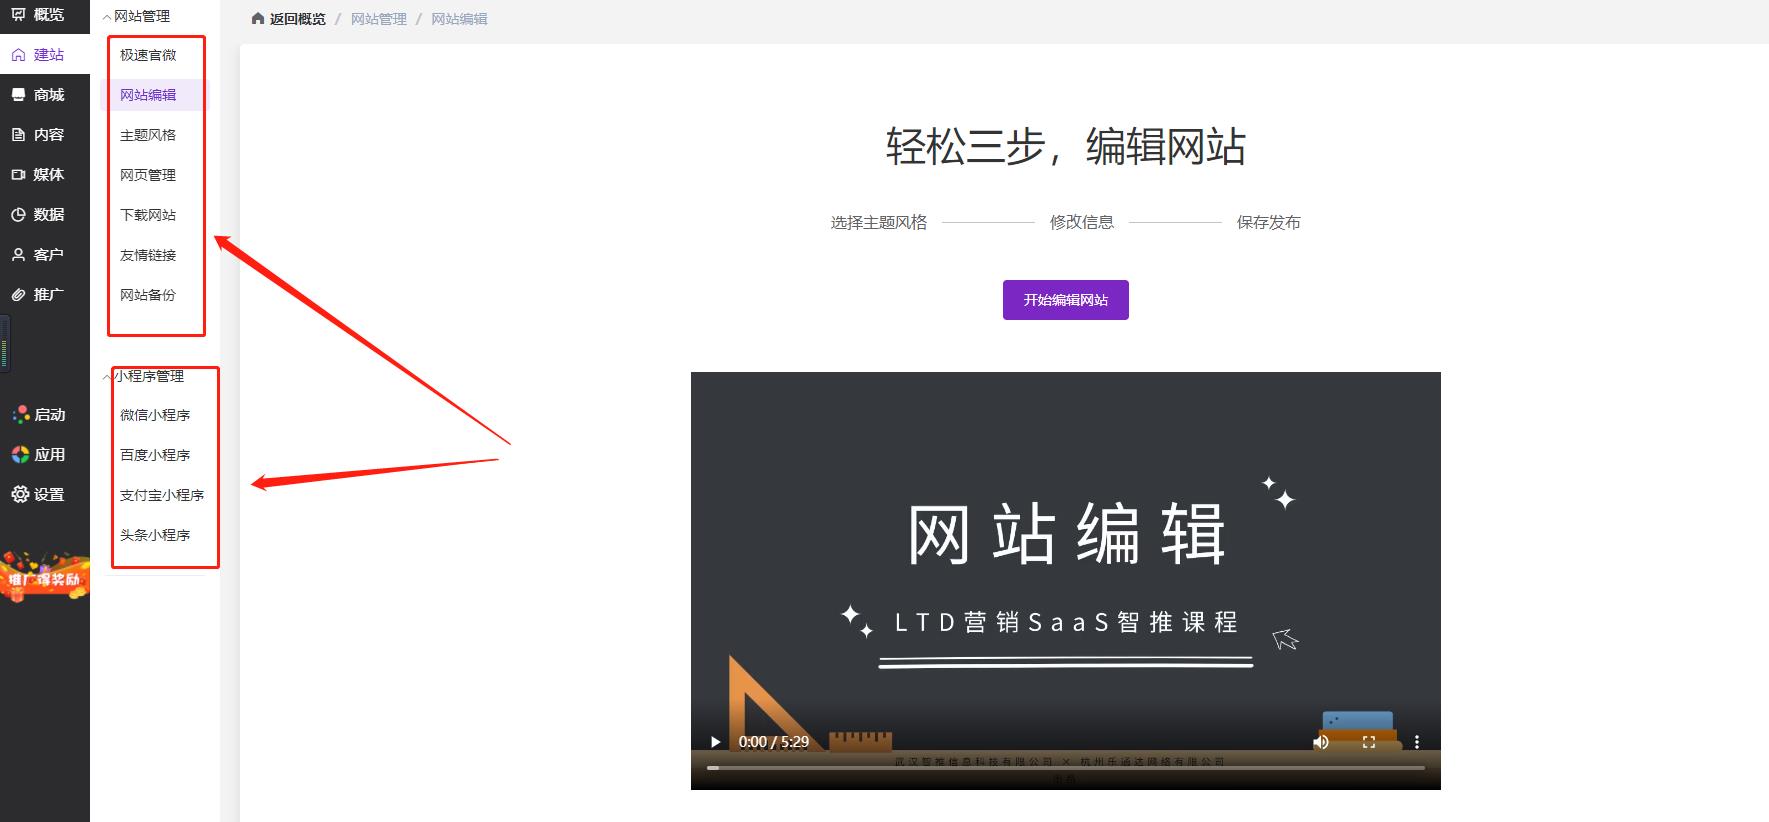The height and width of the screenshot is (822, 1769).
Task: Open the 友情链接 menu item
Action: point(148,255)
